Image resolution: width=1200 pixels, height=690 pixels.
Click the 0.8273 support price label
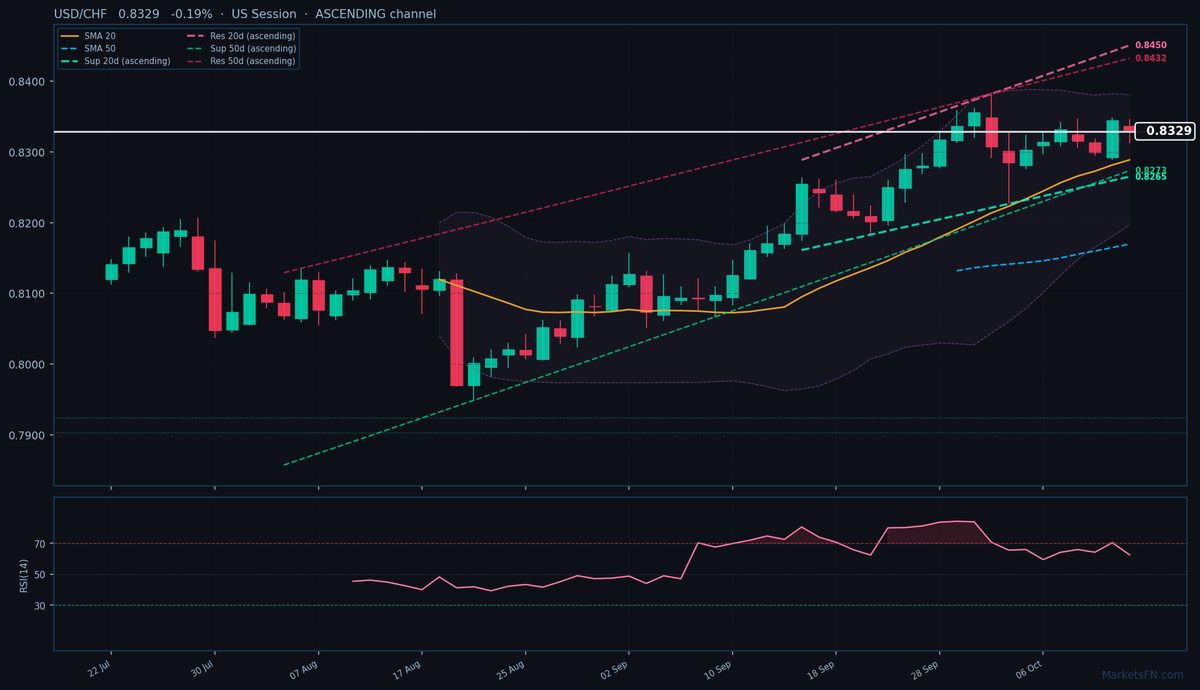pyautogui.click(x=1151, y=171)
